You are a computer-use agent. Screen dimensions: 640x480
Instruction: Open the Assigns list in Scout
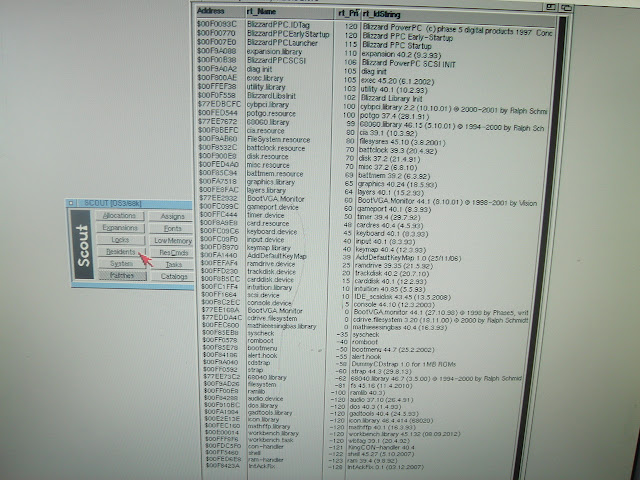172,216
